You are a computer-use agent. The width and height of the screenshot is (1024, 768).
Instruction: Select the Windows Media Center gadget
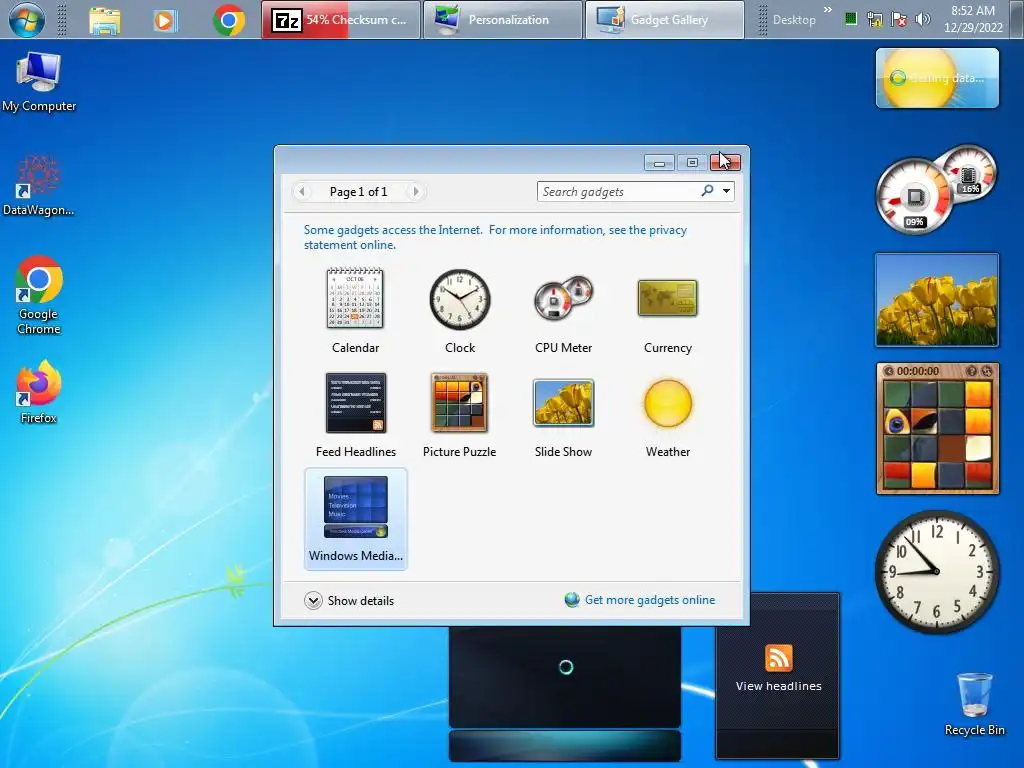pyautogui.click(x=355, y=519)
